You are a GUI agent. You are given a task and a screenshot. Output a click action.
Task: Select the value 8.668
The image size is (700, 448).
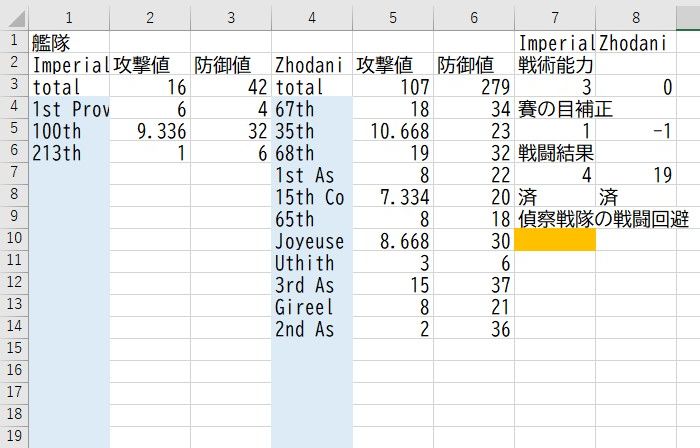click(x=393, y=240)
